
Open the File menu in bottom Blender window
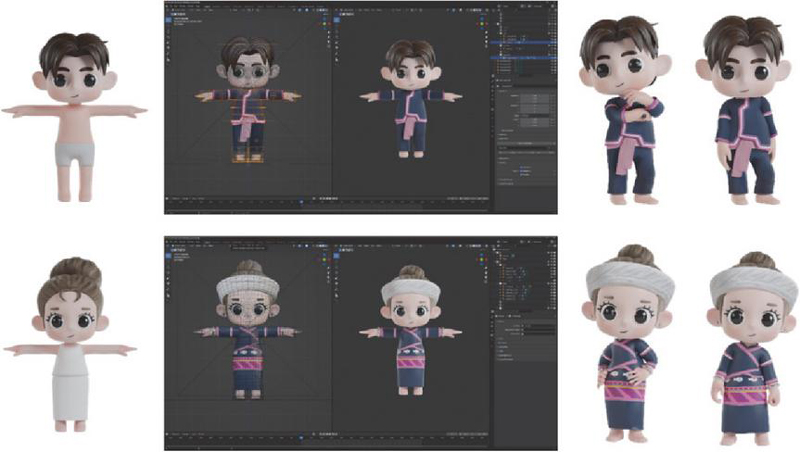tap(172, 240)
